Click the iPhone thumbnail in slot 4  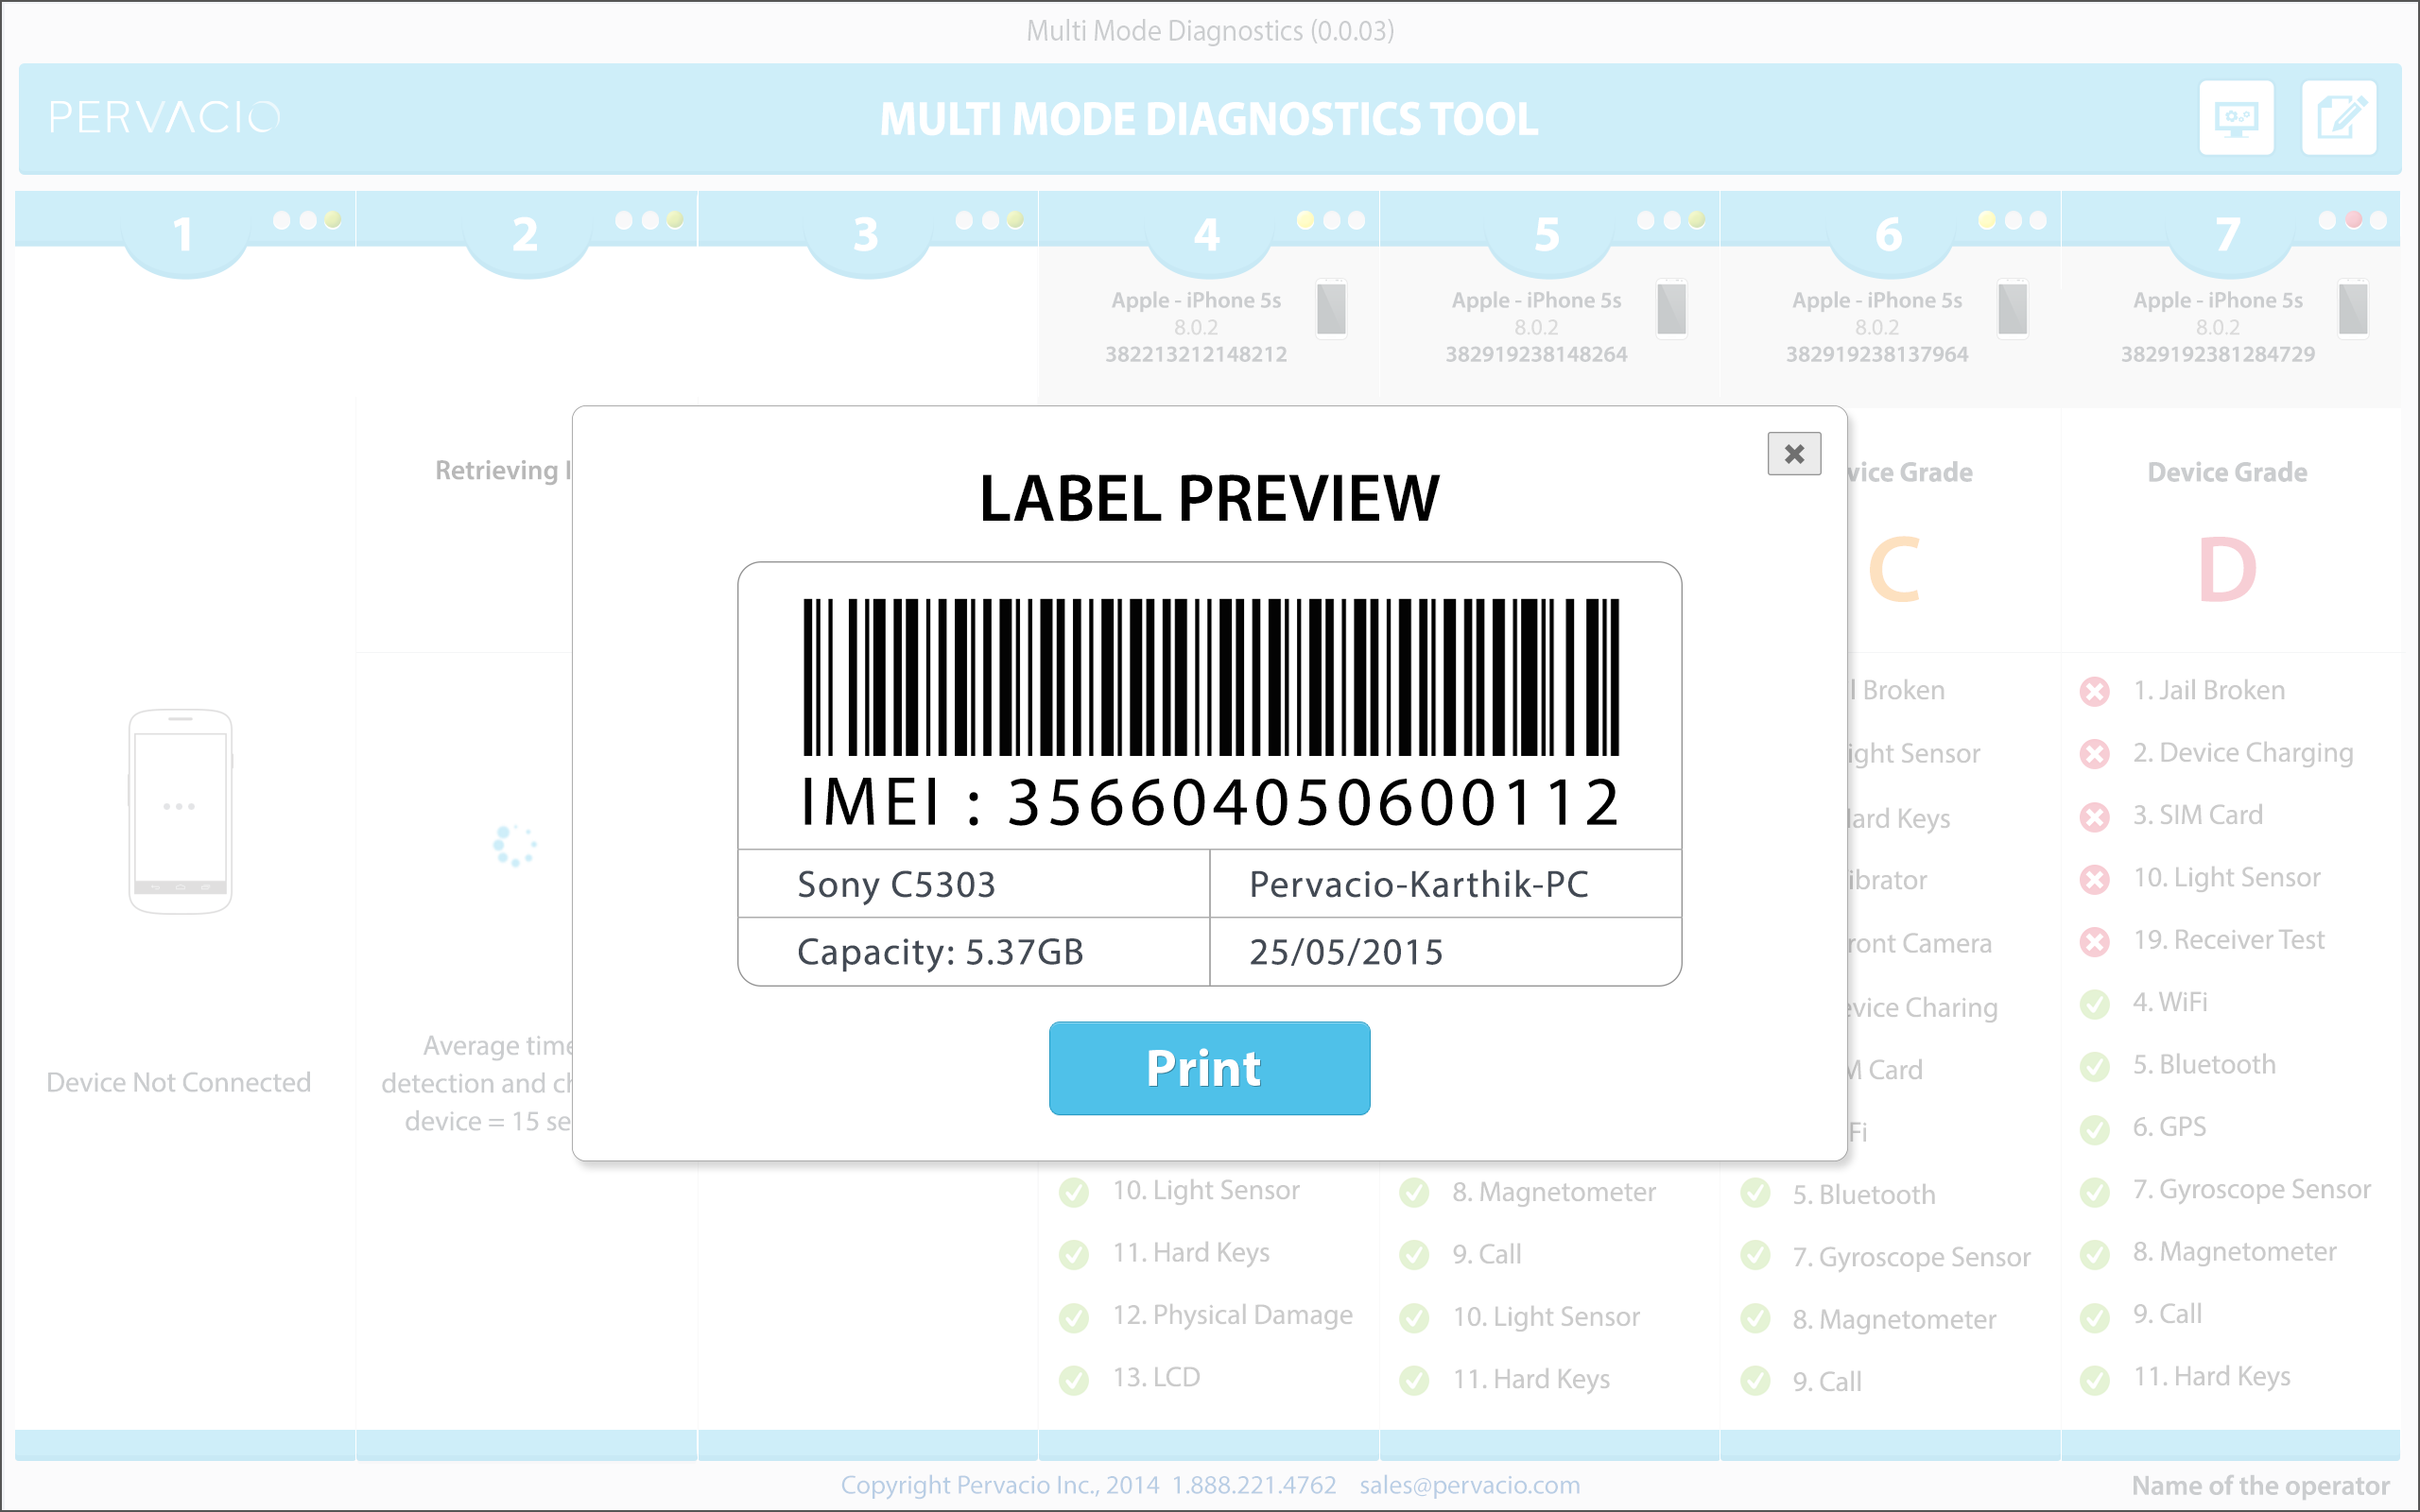point(1331,309)
